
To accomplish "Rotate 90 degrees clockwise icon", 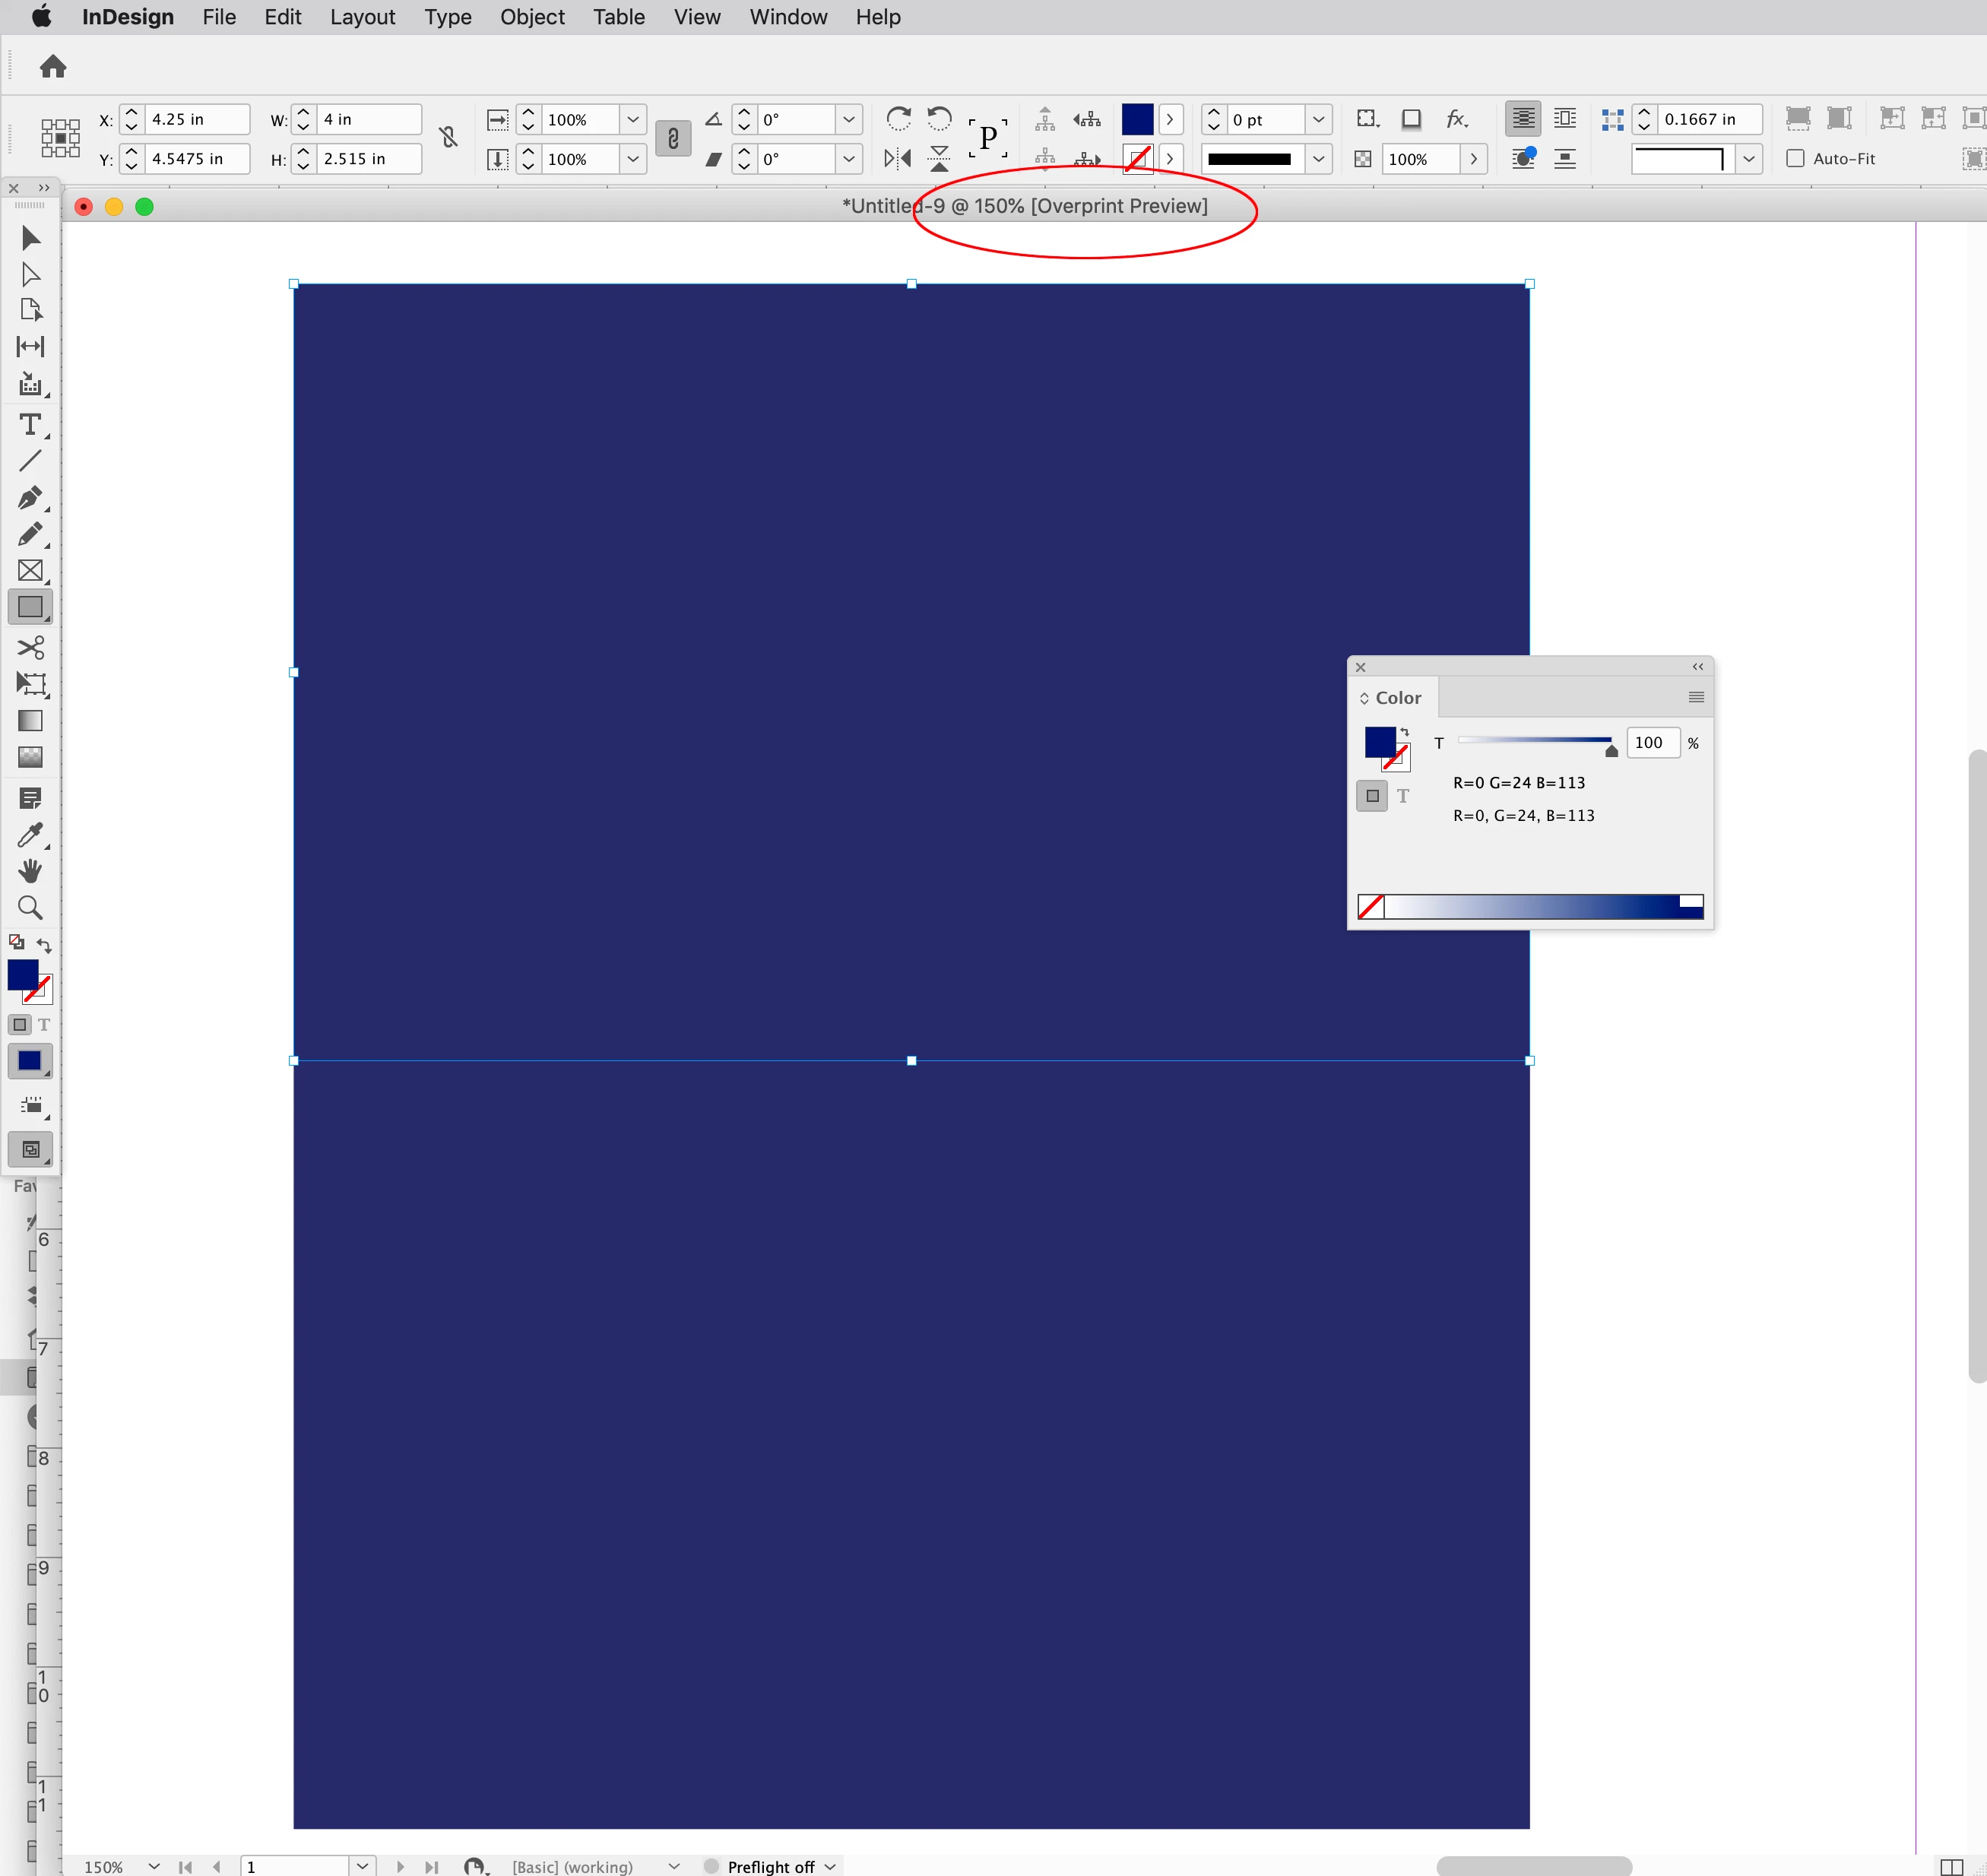I will [x=898, y=119].
